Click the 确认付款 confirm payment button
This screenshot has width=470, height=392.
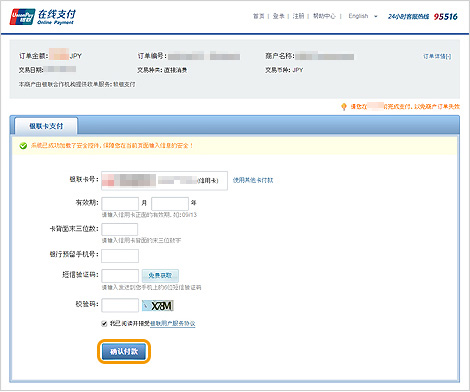[x=124, y=351]
